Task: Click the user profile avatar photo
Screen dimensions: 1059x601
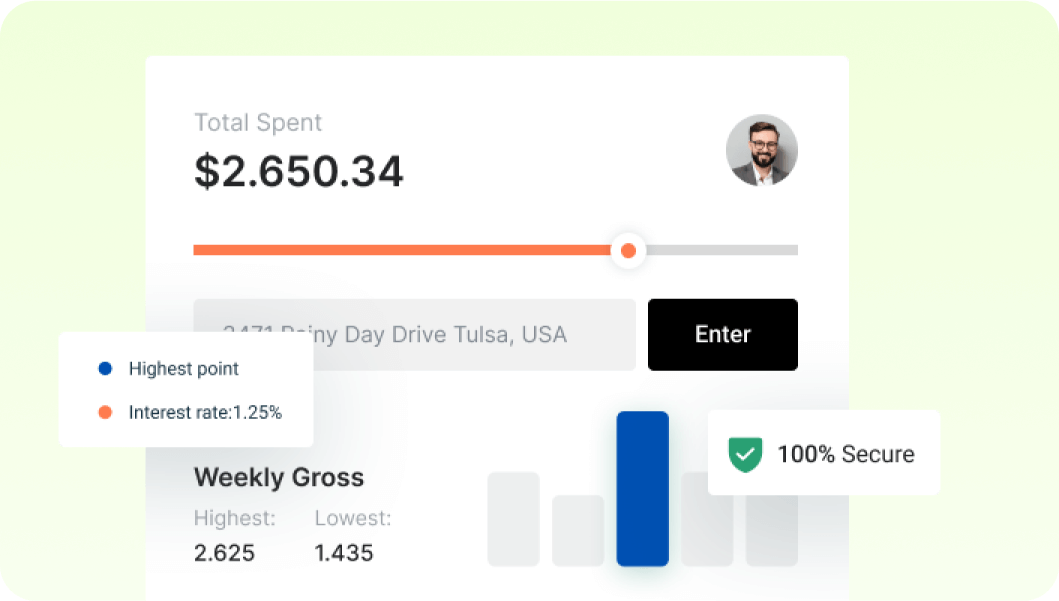Action: (x=761, y=150)
